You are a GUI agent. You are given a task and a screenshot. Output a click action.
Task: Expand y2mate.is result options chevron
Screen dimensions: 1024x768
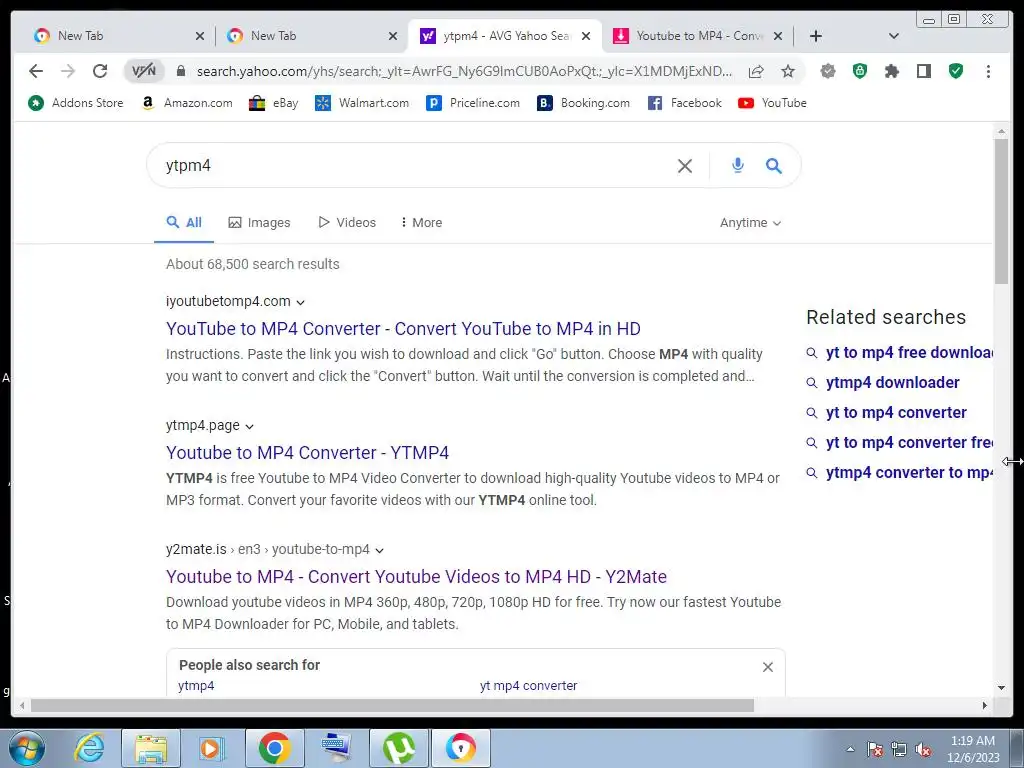(379, 551)
